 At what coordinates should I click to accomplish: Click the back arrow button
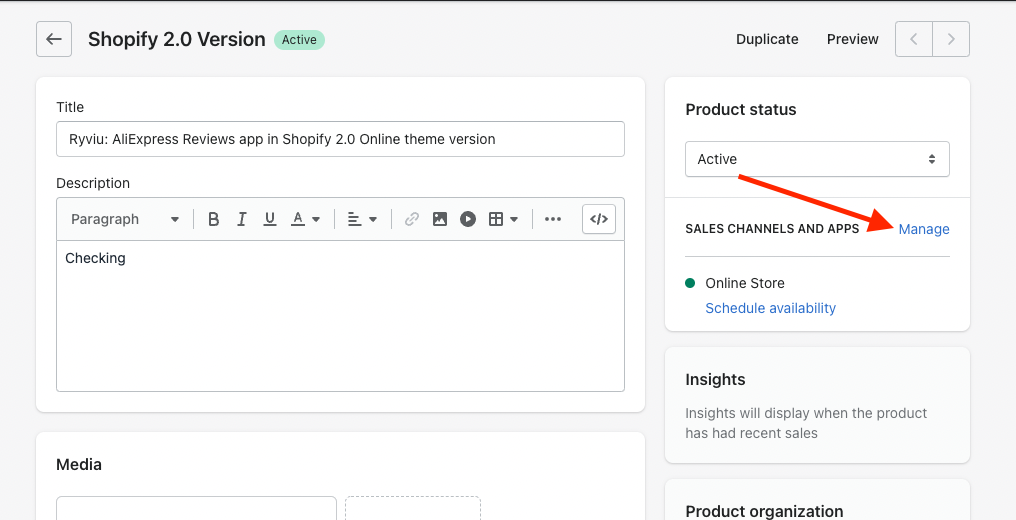point(54,40)
